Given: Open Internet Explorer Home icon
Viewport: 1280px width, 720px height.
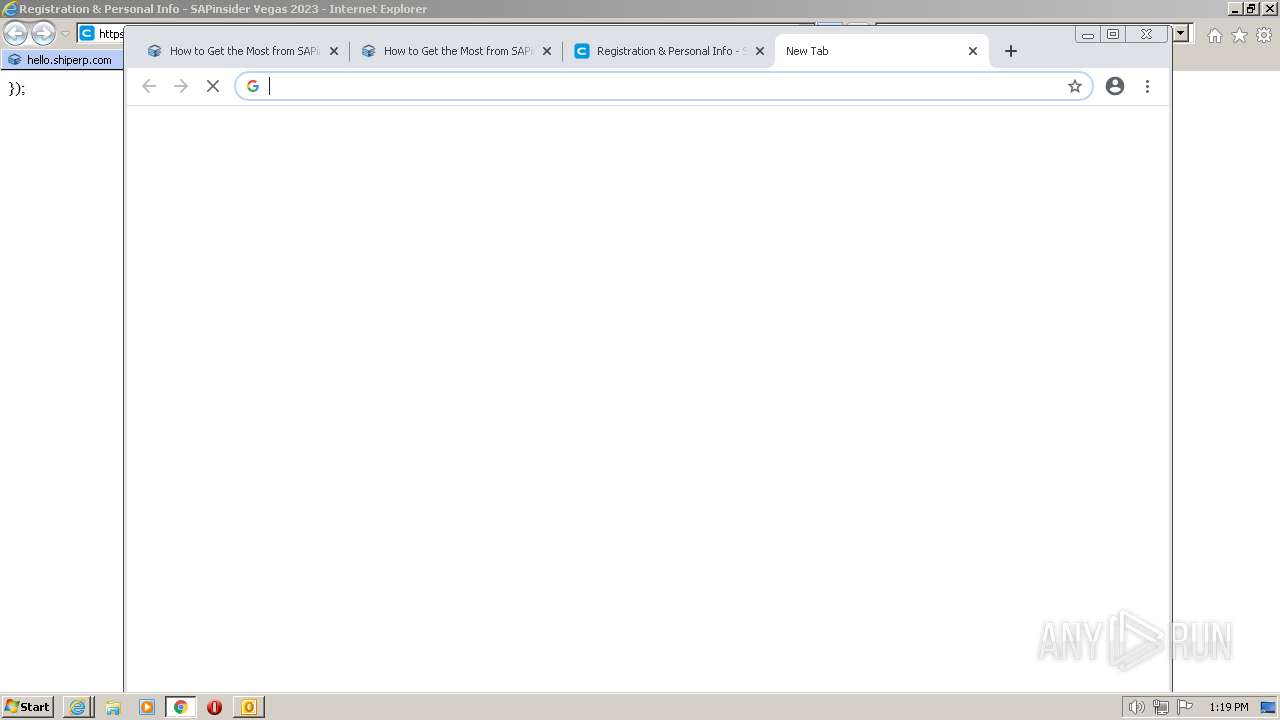Looking at the screenshot, I should [1215, 35].
